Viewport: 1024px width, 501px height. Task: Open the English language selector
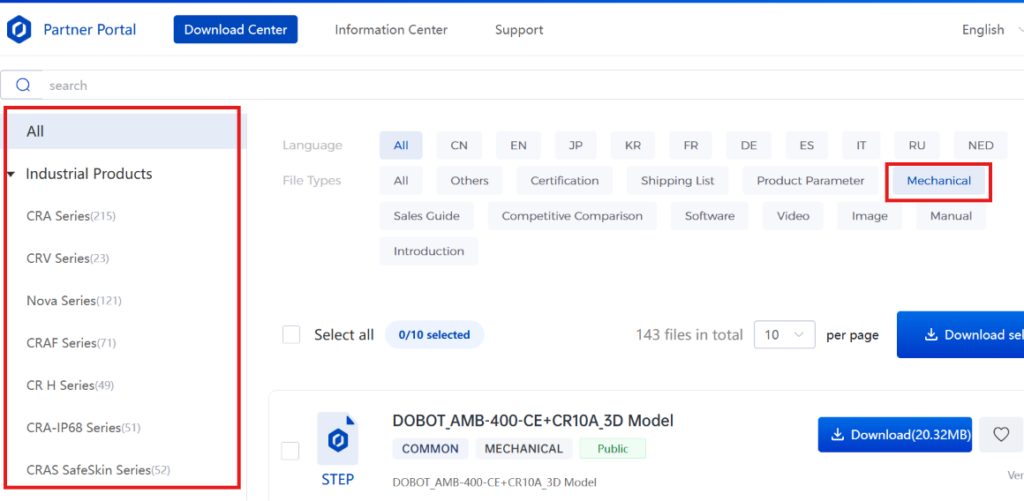pyautogui.click(x=992, y=29)
